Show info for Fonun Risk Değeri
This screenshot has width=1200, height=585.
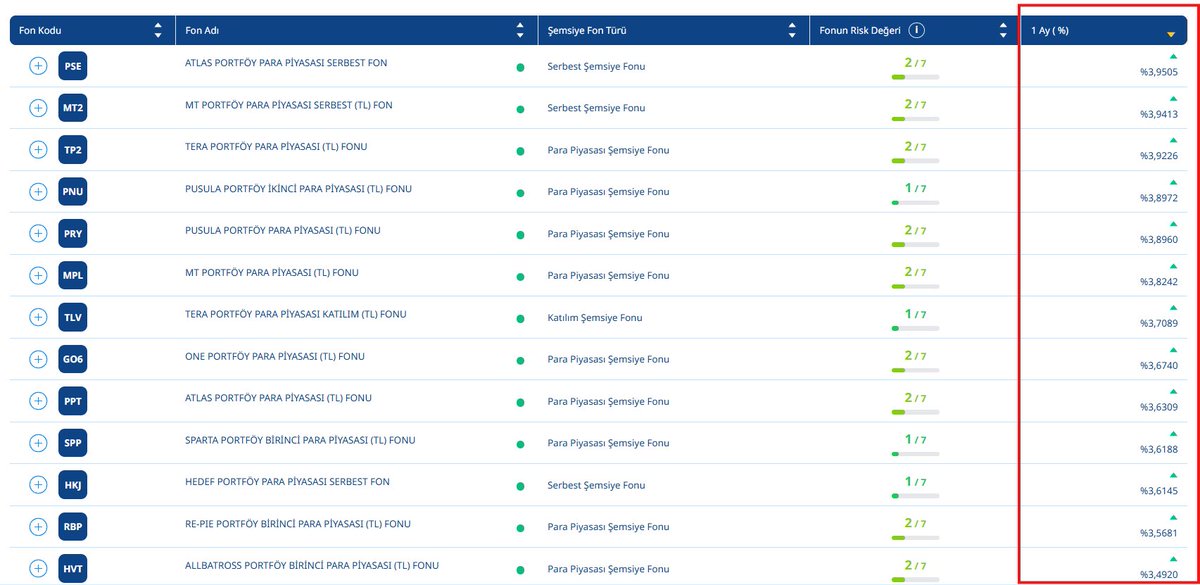[917, 30]
